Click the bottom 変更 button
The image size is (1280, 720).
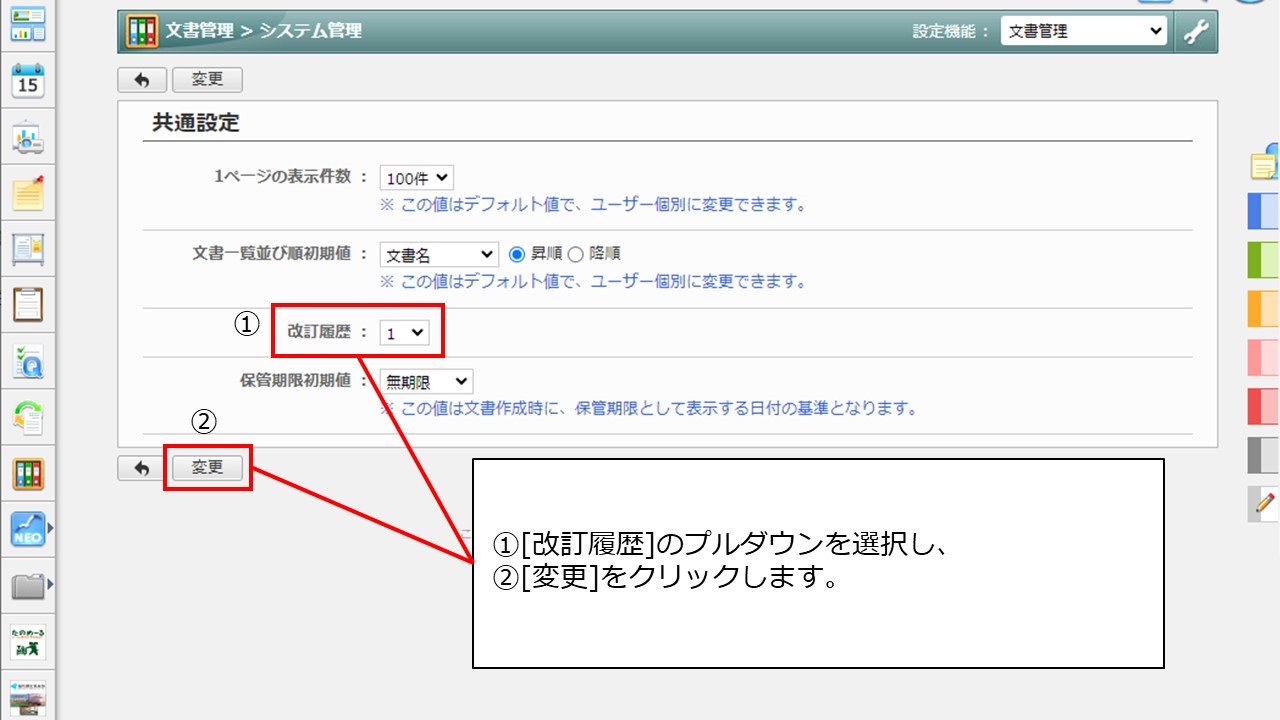point(207,468)
